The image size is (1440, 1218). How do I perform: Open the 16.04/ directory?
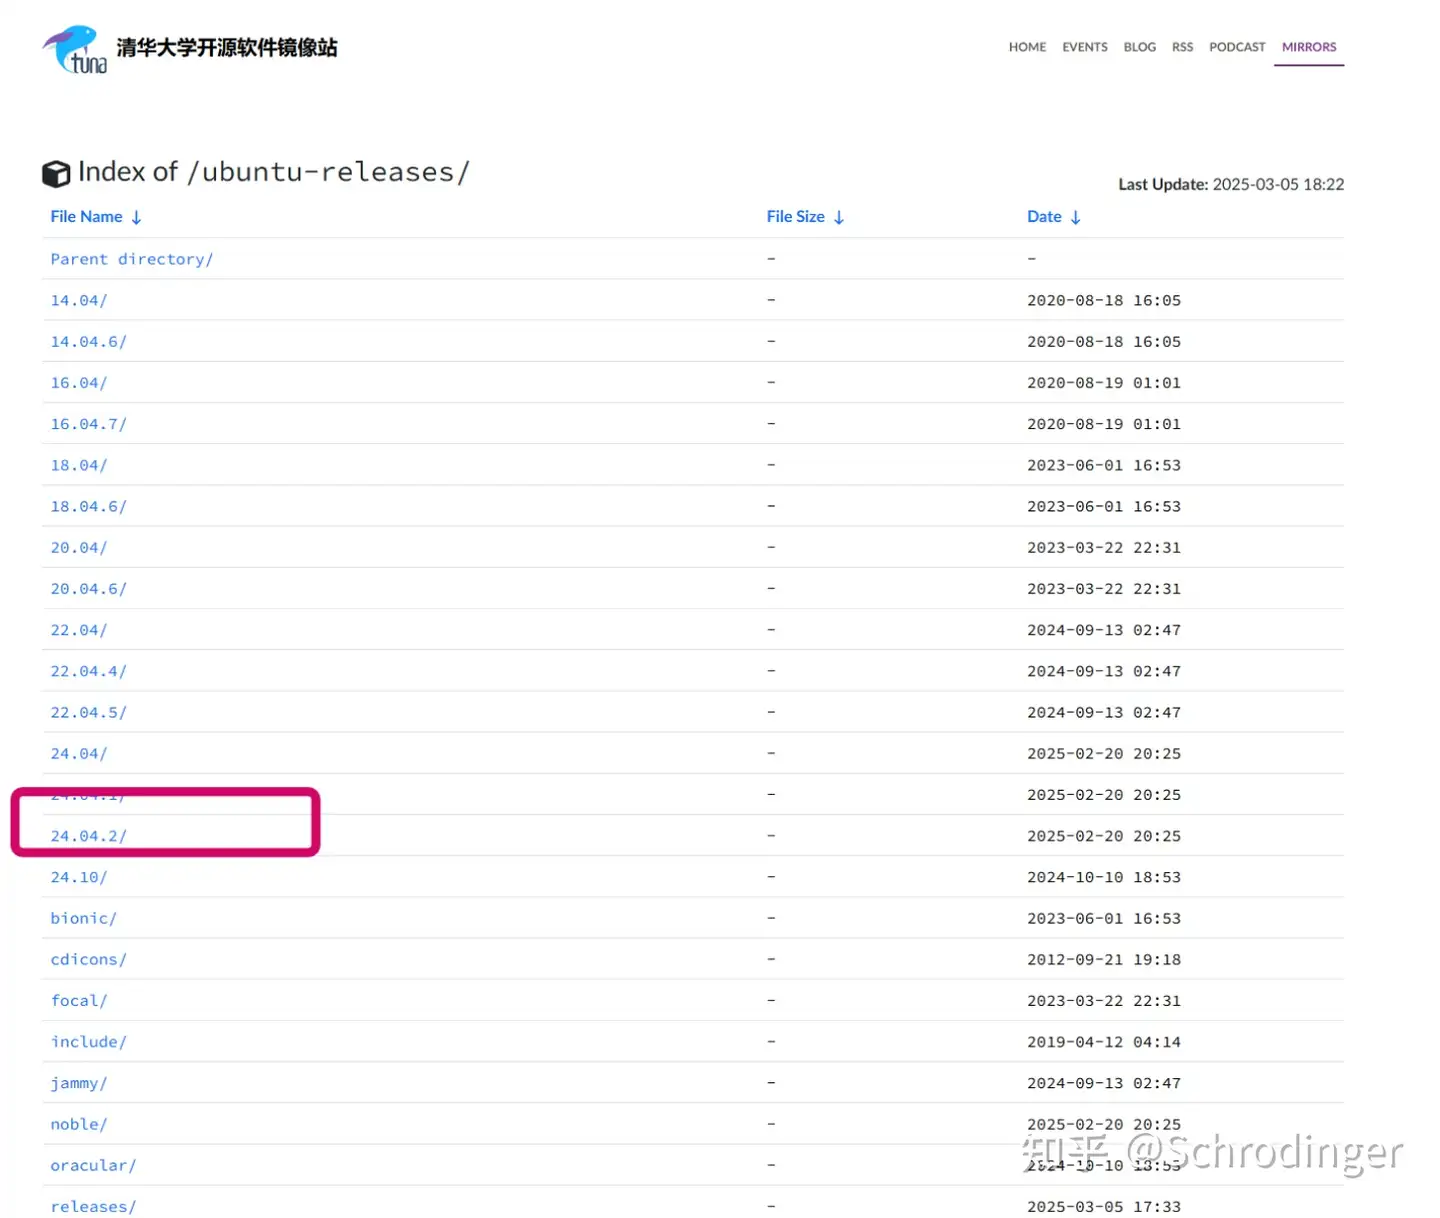click(79, 383)
